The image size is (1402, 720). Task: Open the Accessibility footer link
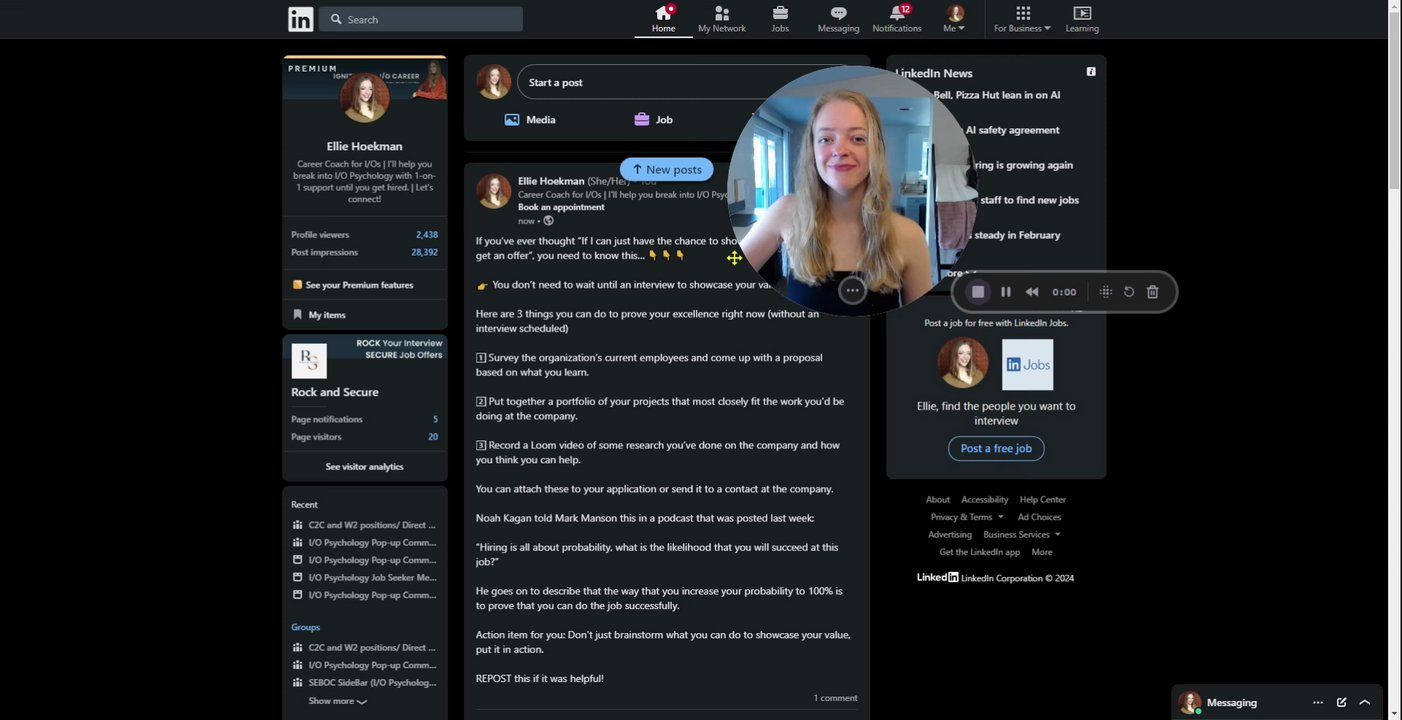pos(985,500)
